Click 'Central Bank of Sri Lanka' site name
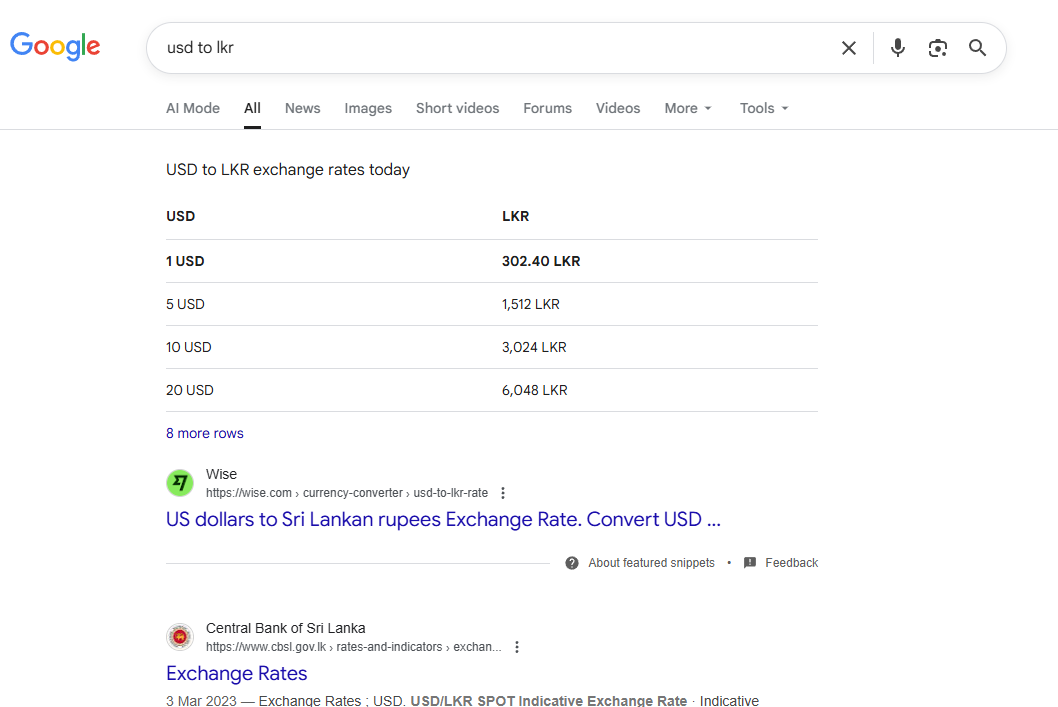Screen dimensions: 1058x707 click(x=285, y=628)
